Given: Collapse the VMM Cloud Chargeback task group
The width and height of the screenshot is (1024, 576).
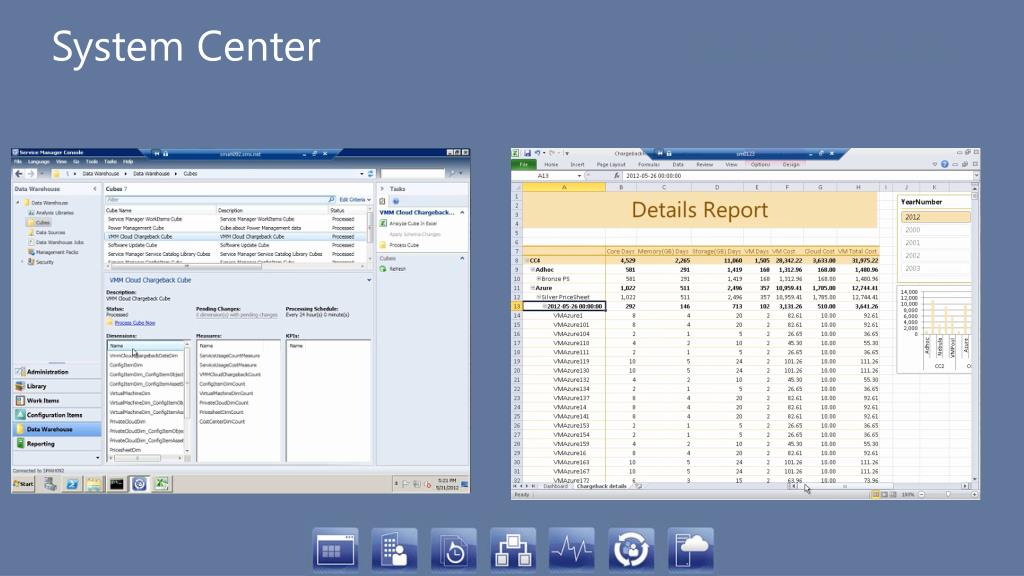Looking at the screenshot, I should pyautogui.click(x=462, y=213).
